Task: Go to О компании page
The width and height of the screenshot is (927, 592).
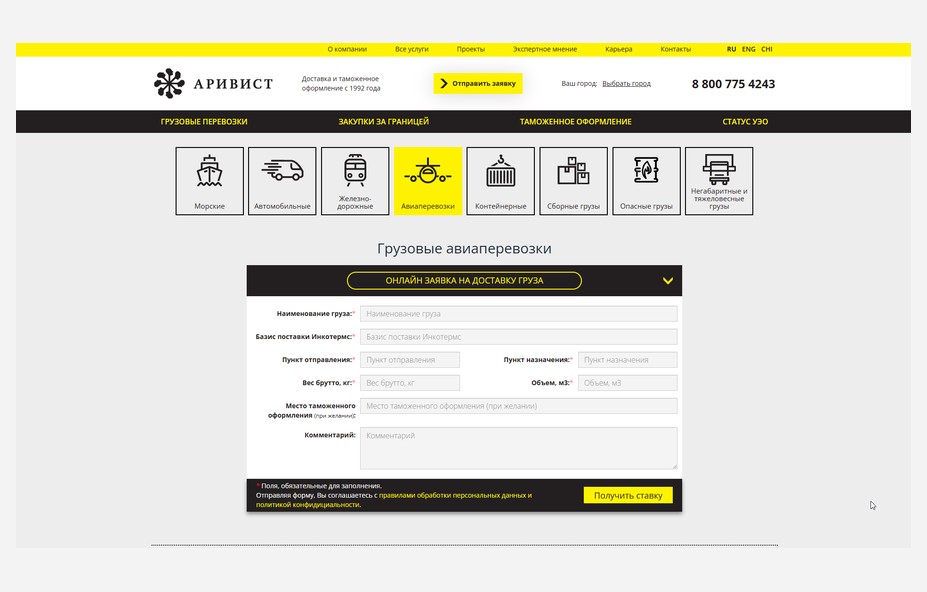Action: pos(347,49)
